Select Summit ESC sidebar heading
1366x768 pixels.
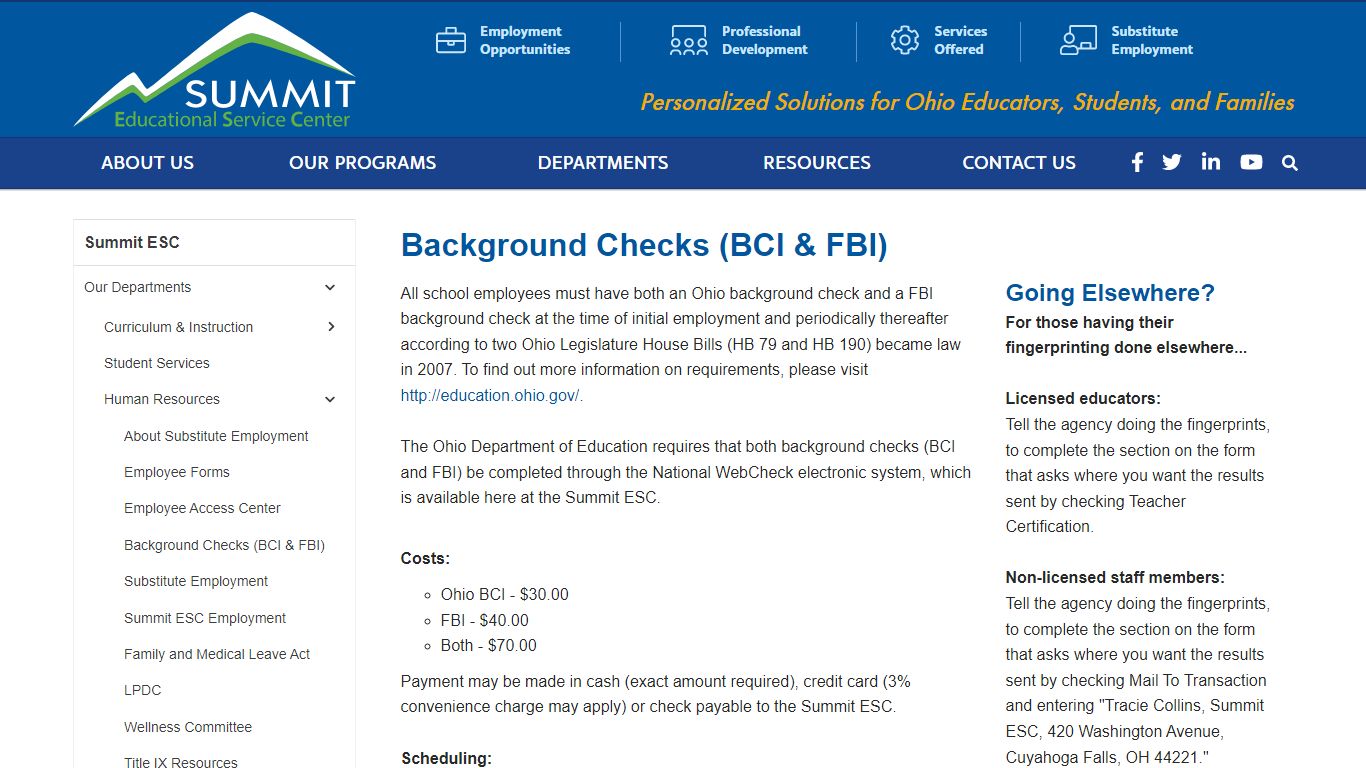132,242
